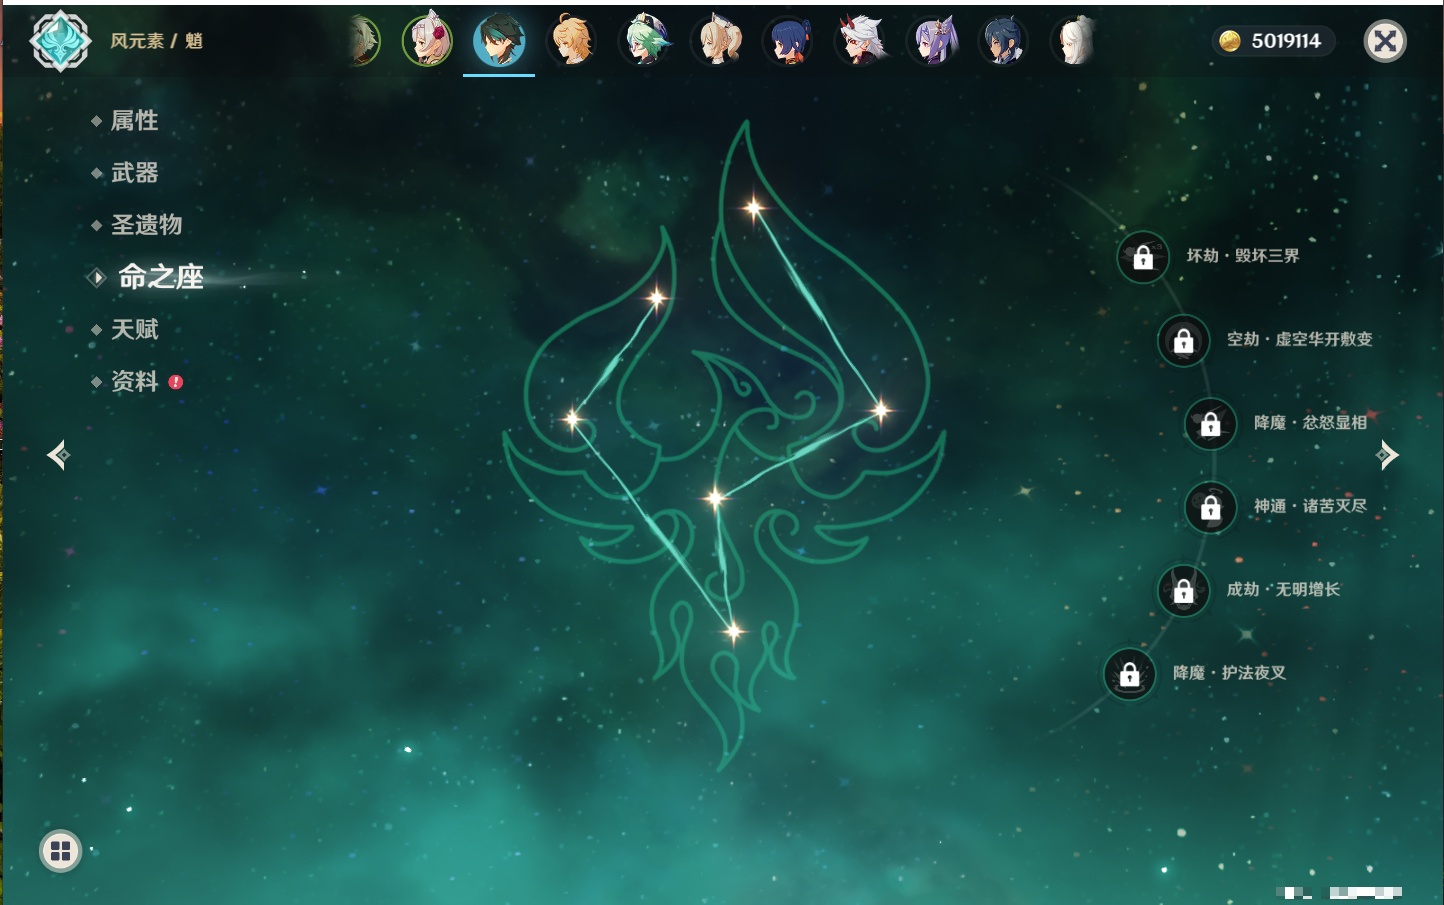Click the lock icon for 成劫·无明增长
The height and width of the screenshot is (905, 1444).
tap(1184, 590)
